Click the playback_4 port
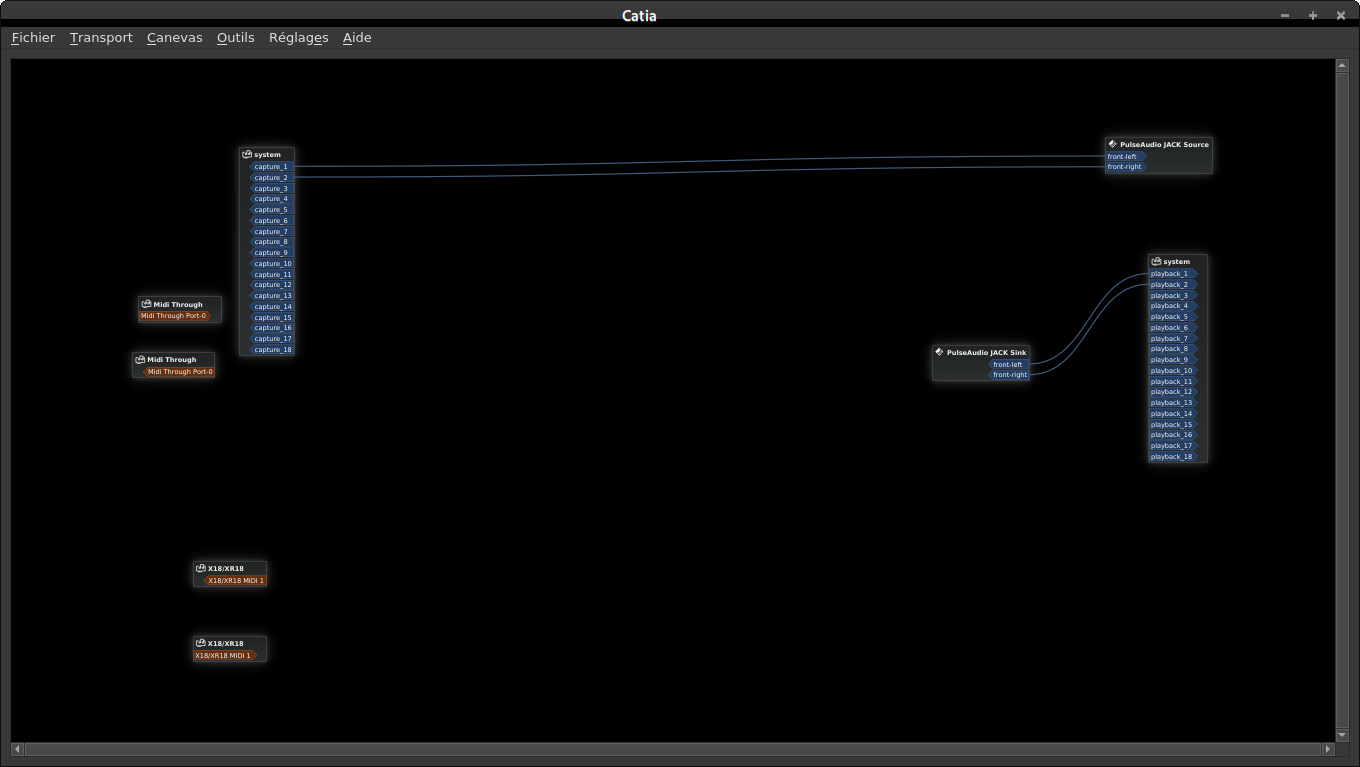The height and width of the screenshot is (767, 1360). coord(1173,306)
